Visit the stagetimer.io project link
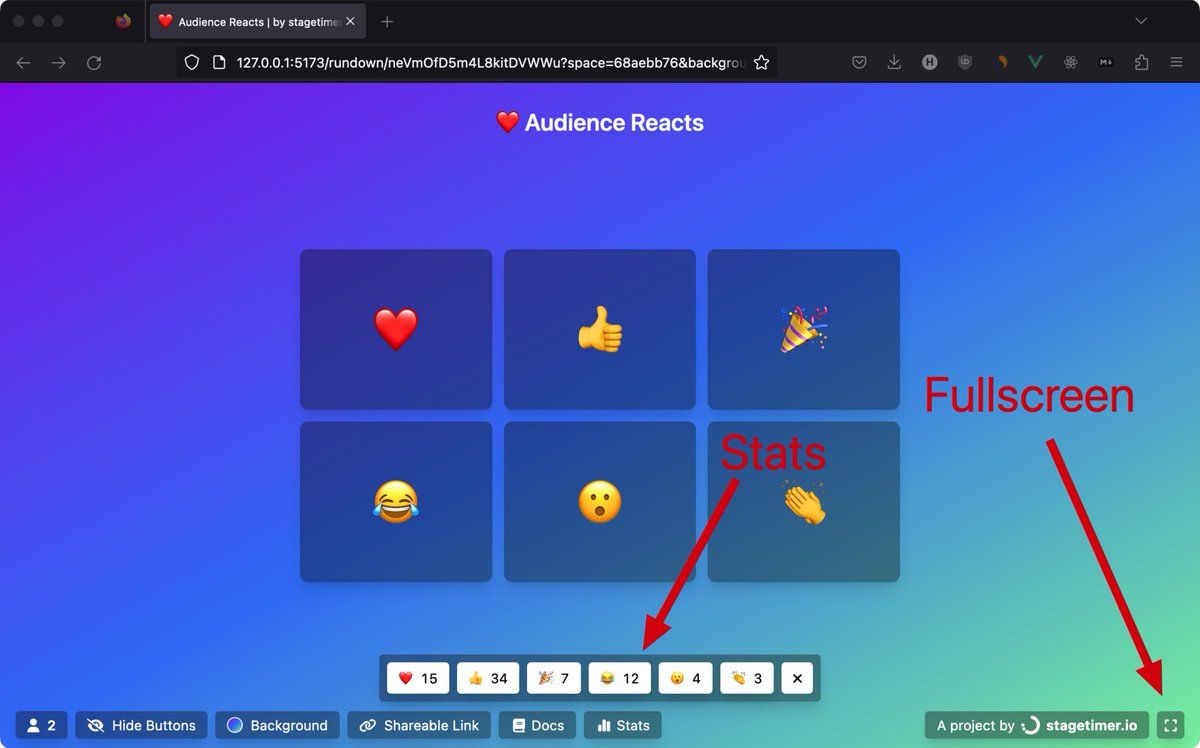This screenshot has width=1200, height=748. pos(1036,725)
